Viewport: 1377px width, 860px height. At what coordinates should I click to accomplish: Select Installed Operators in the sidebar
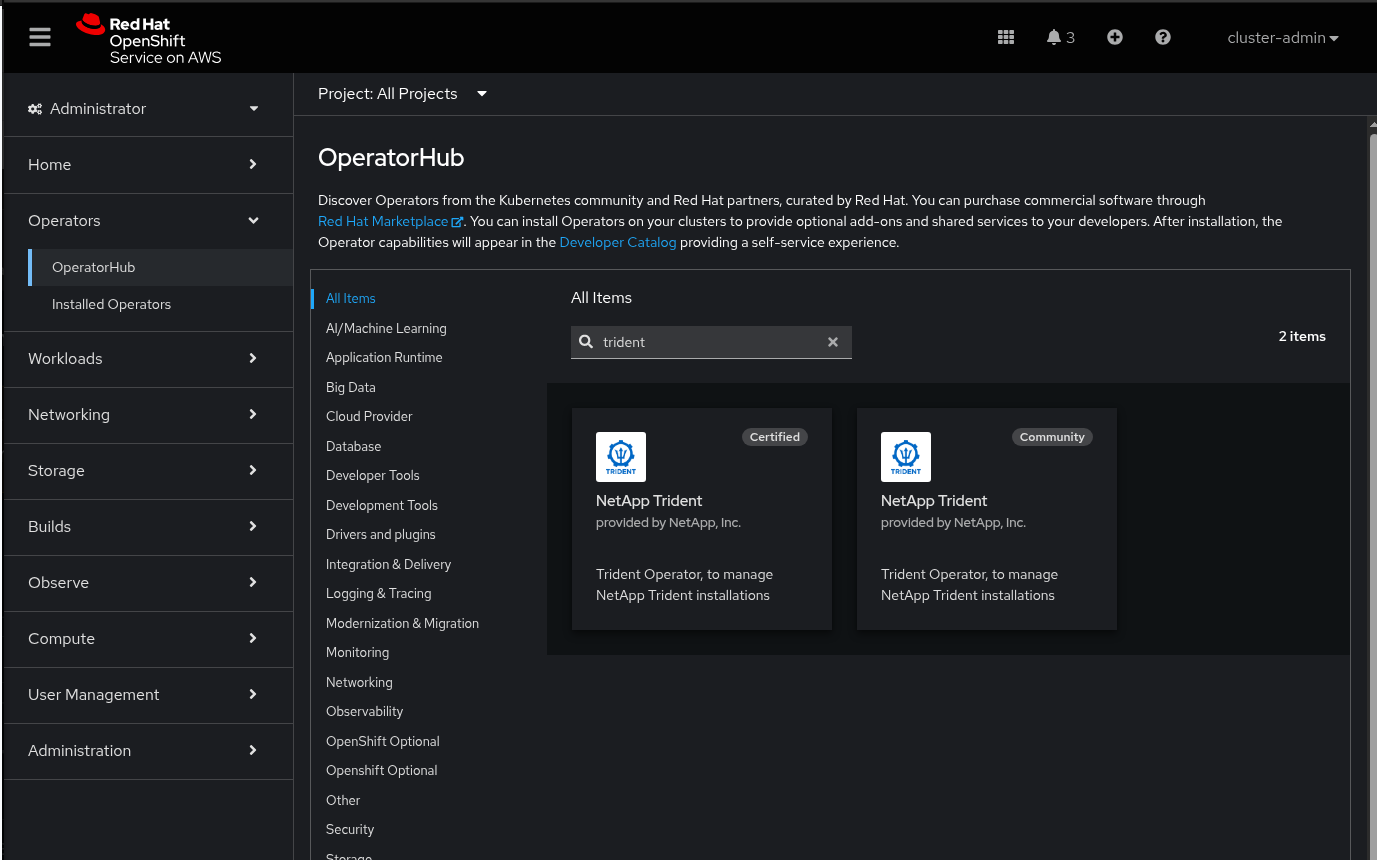(x=111, y=305)
